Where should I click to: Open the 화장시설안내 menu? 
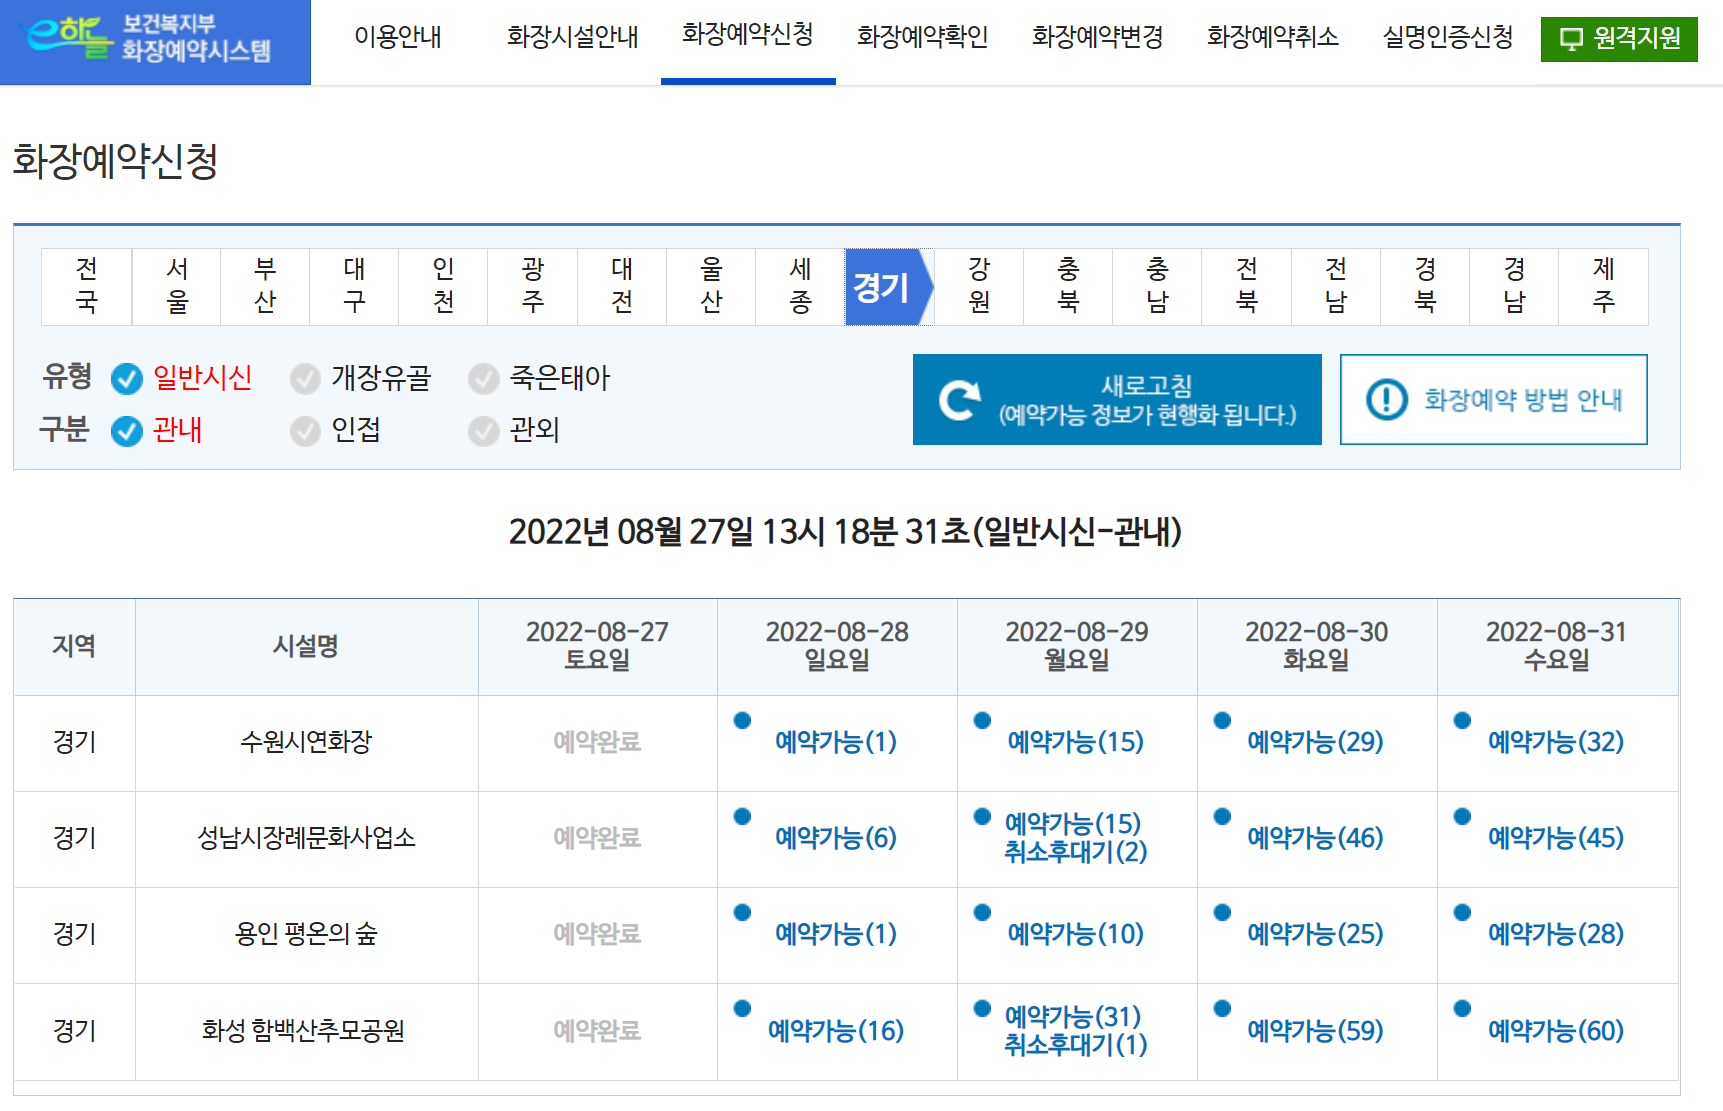572,37
